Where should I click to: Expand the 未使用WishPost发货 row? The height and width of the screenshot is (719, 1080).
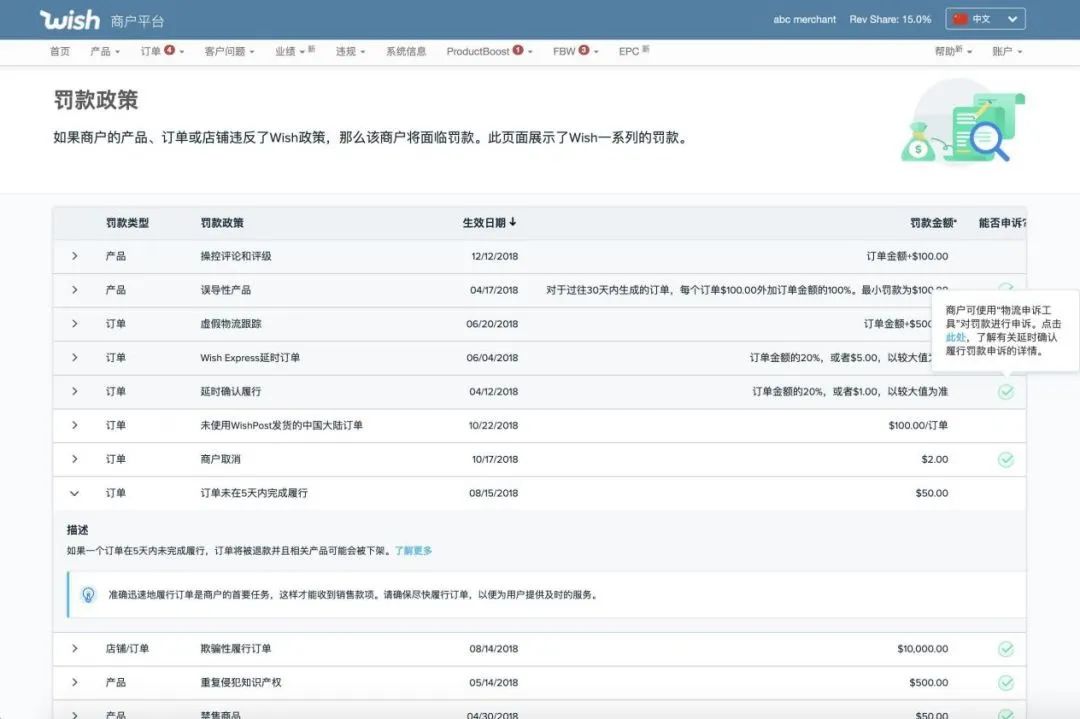74,425
